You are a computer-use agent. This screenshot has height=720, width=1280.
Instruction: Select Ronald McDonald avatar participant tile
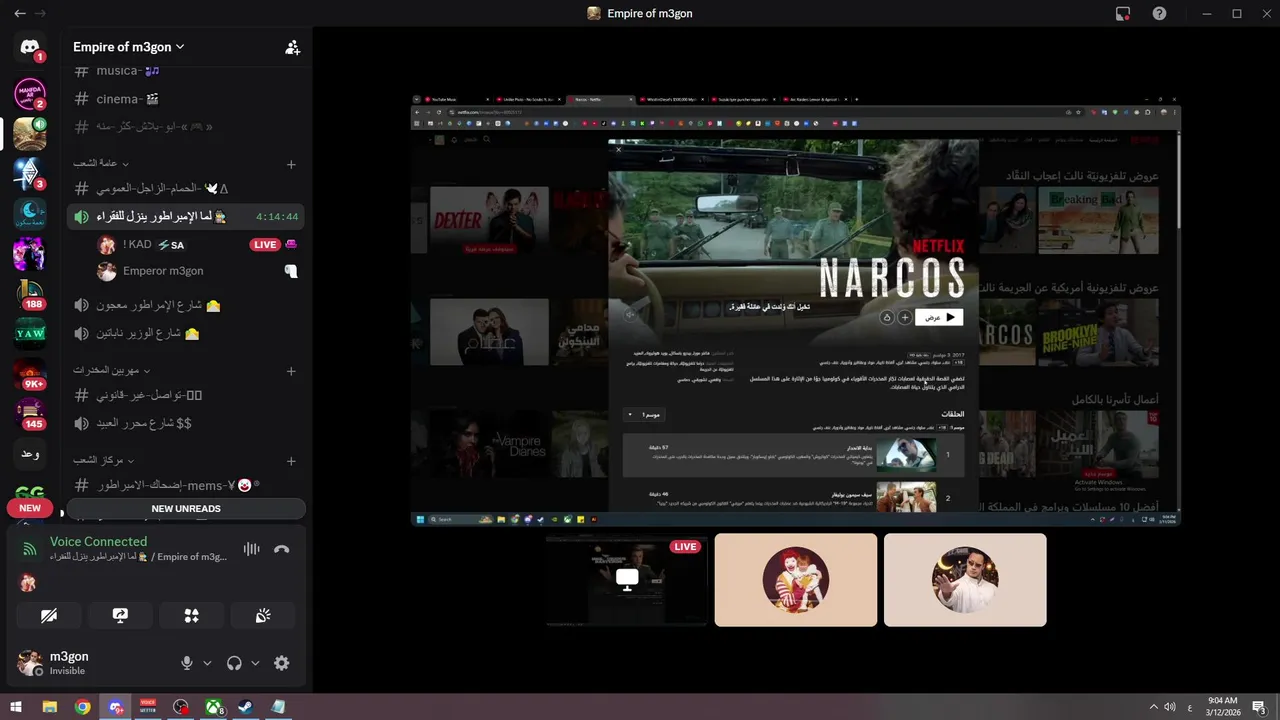(x=796, y=580)
